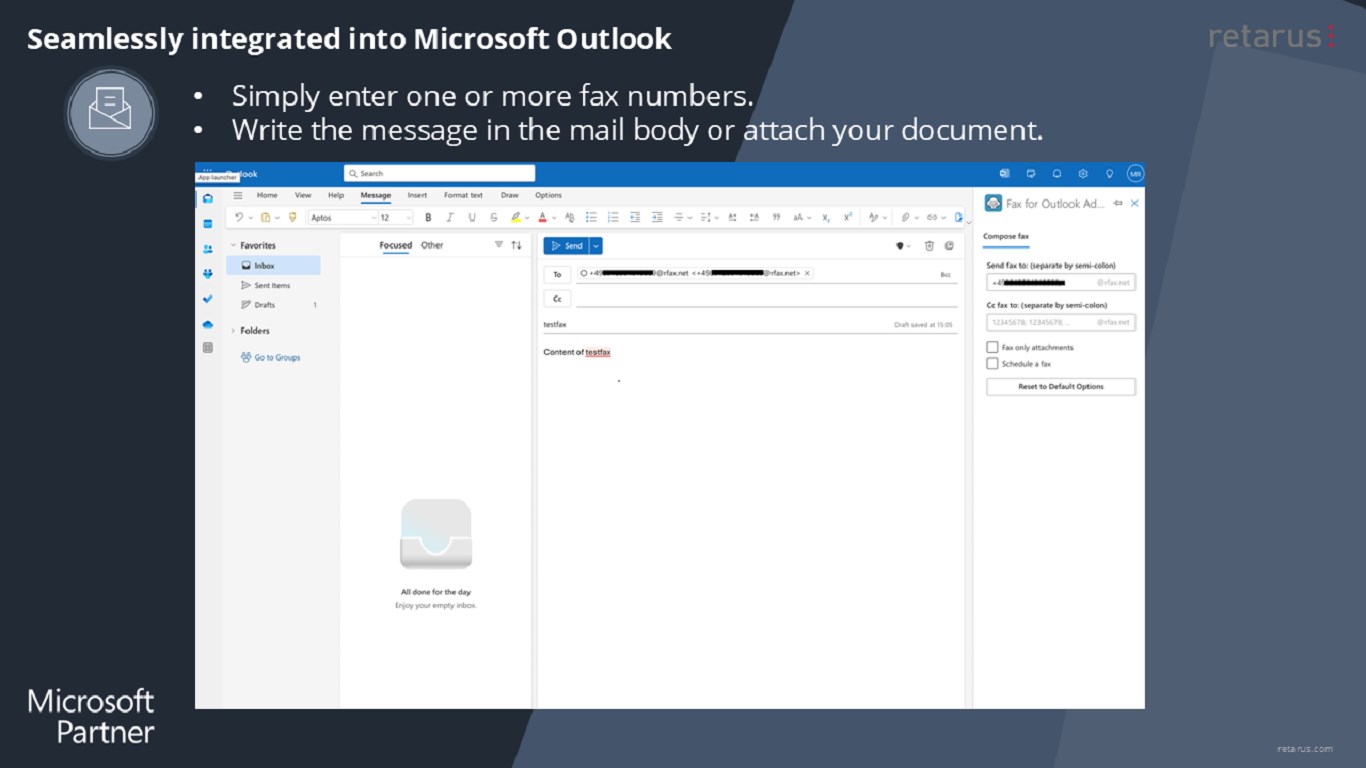Click the hamburger navigation toggle
This screenshot has height=768, width=1366.
238,195
